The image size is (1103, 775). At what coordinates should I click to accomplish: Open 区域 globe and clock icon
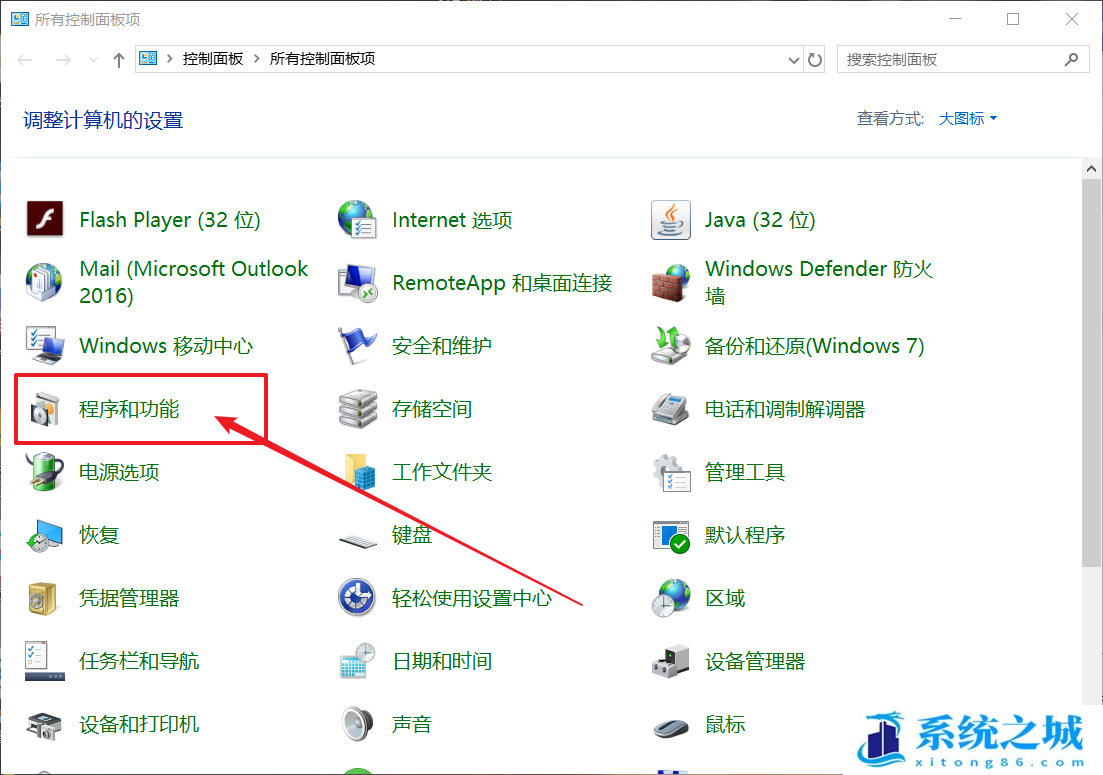(x=670, y=598)
